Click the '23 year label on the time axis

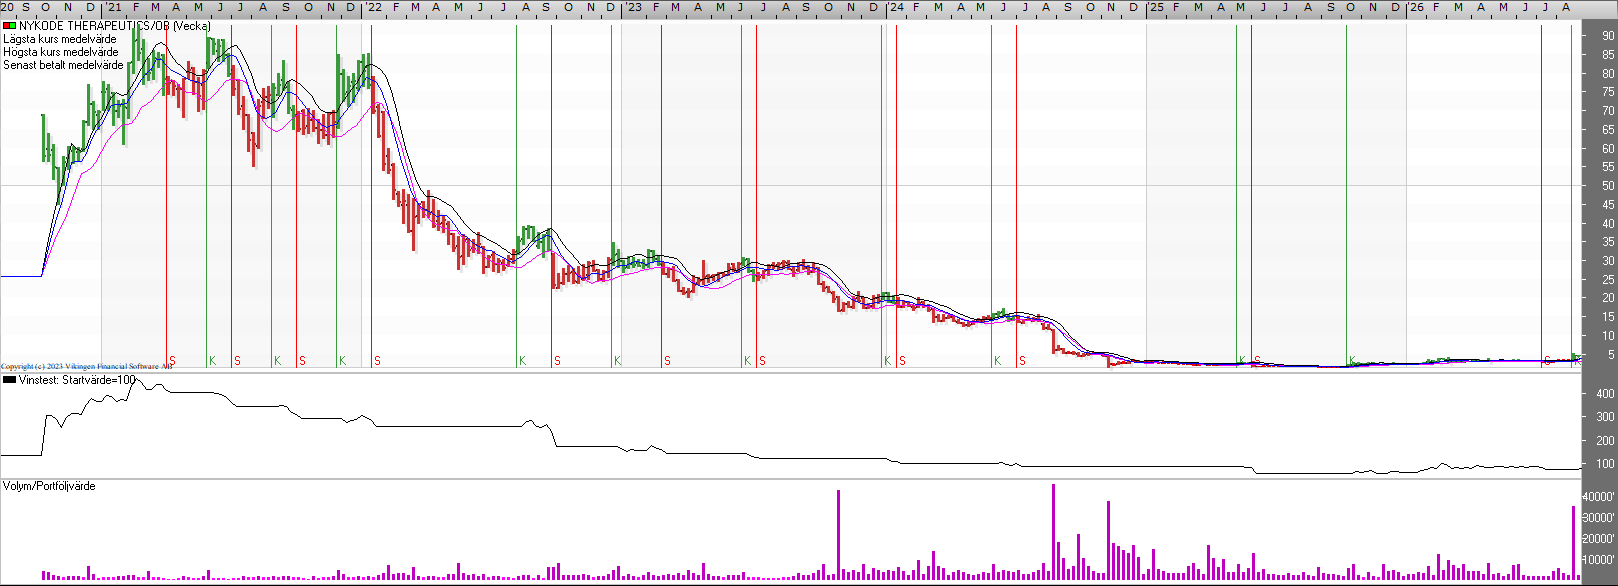coord(633,7)
